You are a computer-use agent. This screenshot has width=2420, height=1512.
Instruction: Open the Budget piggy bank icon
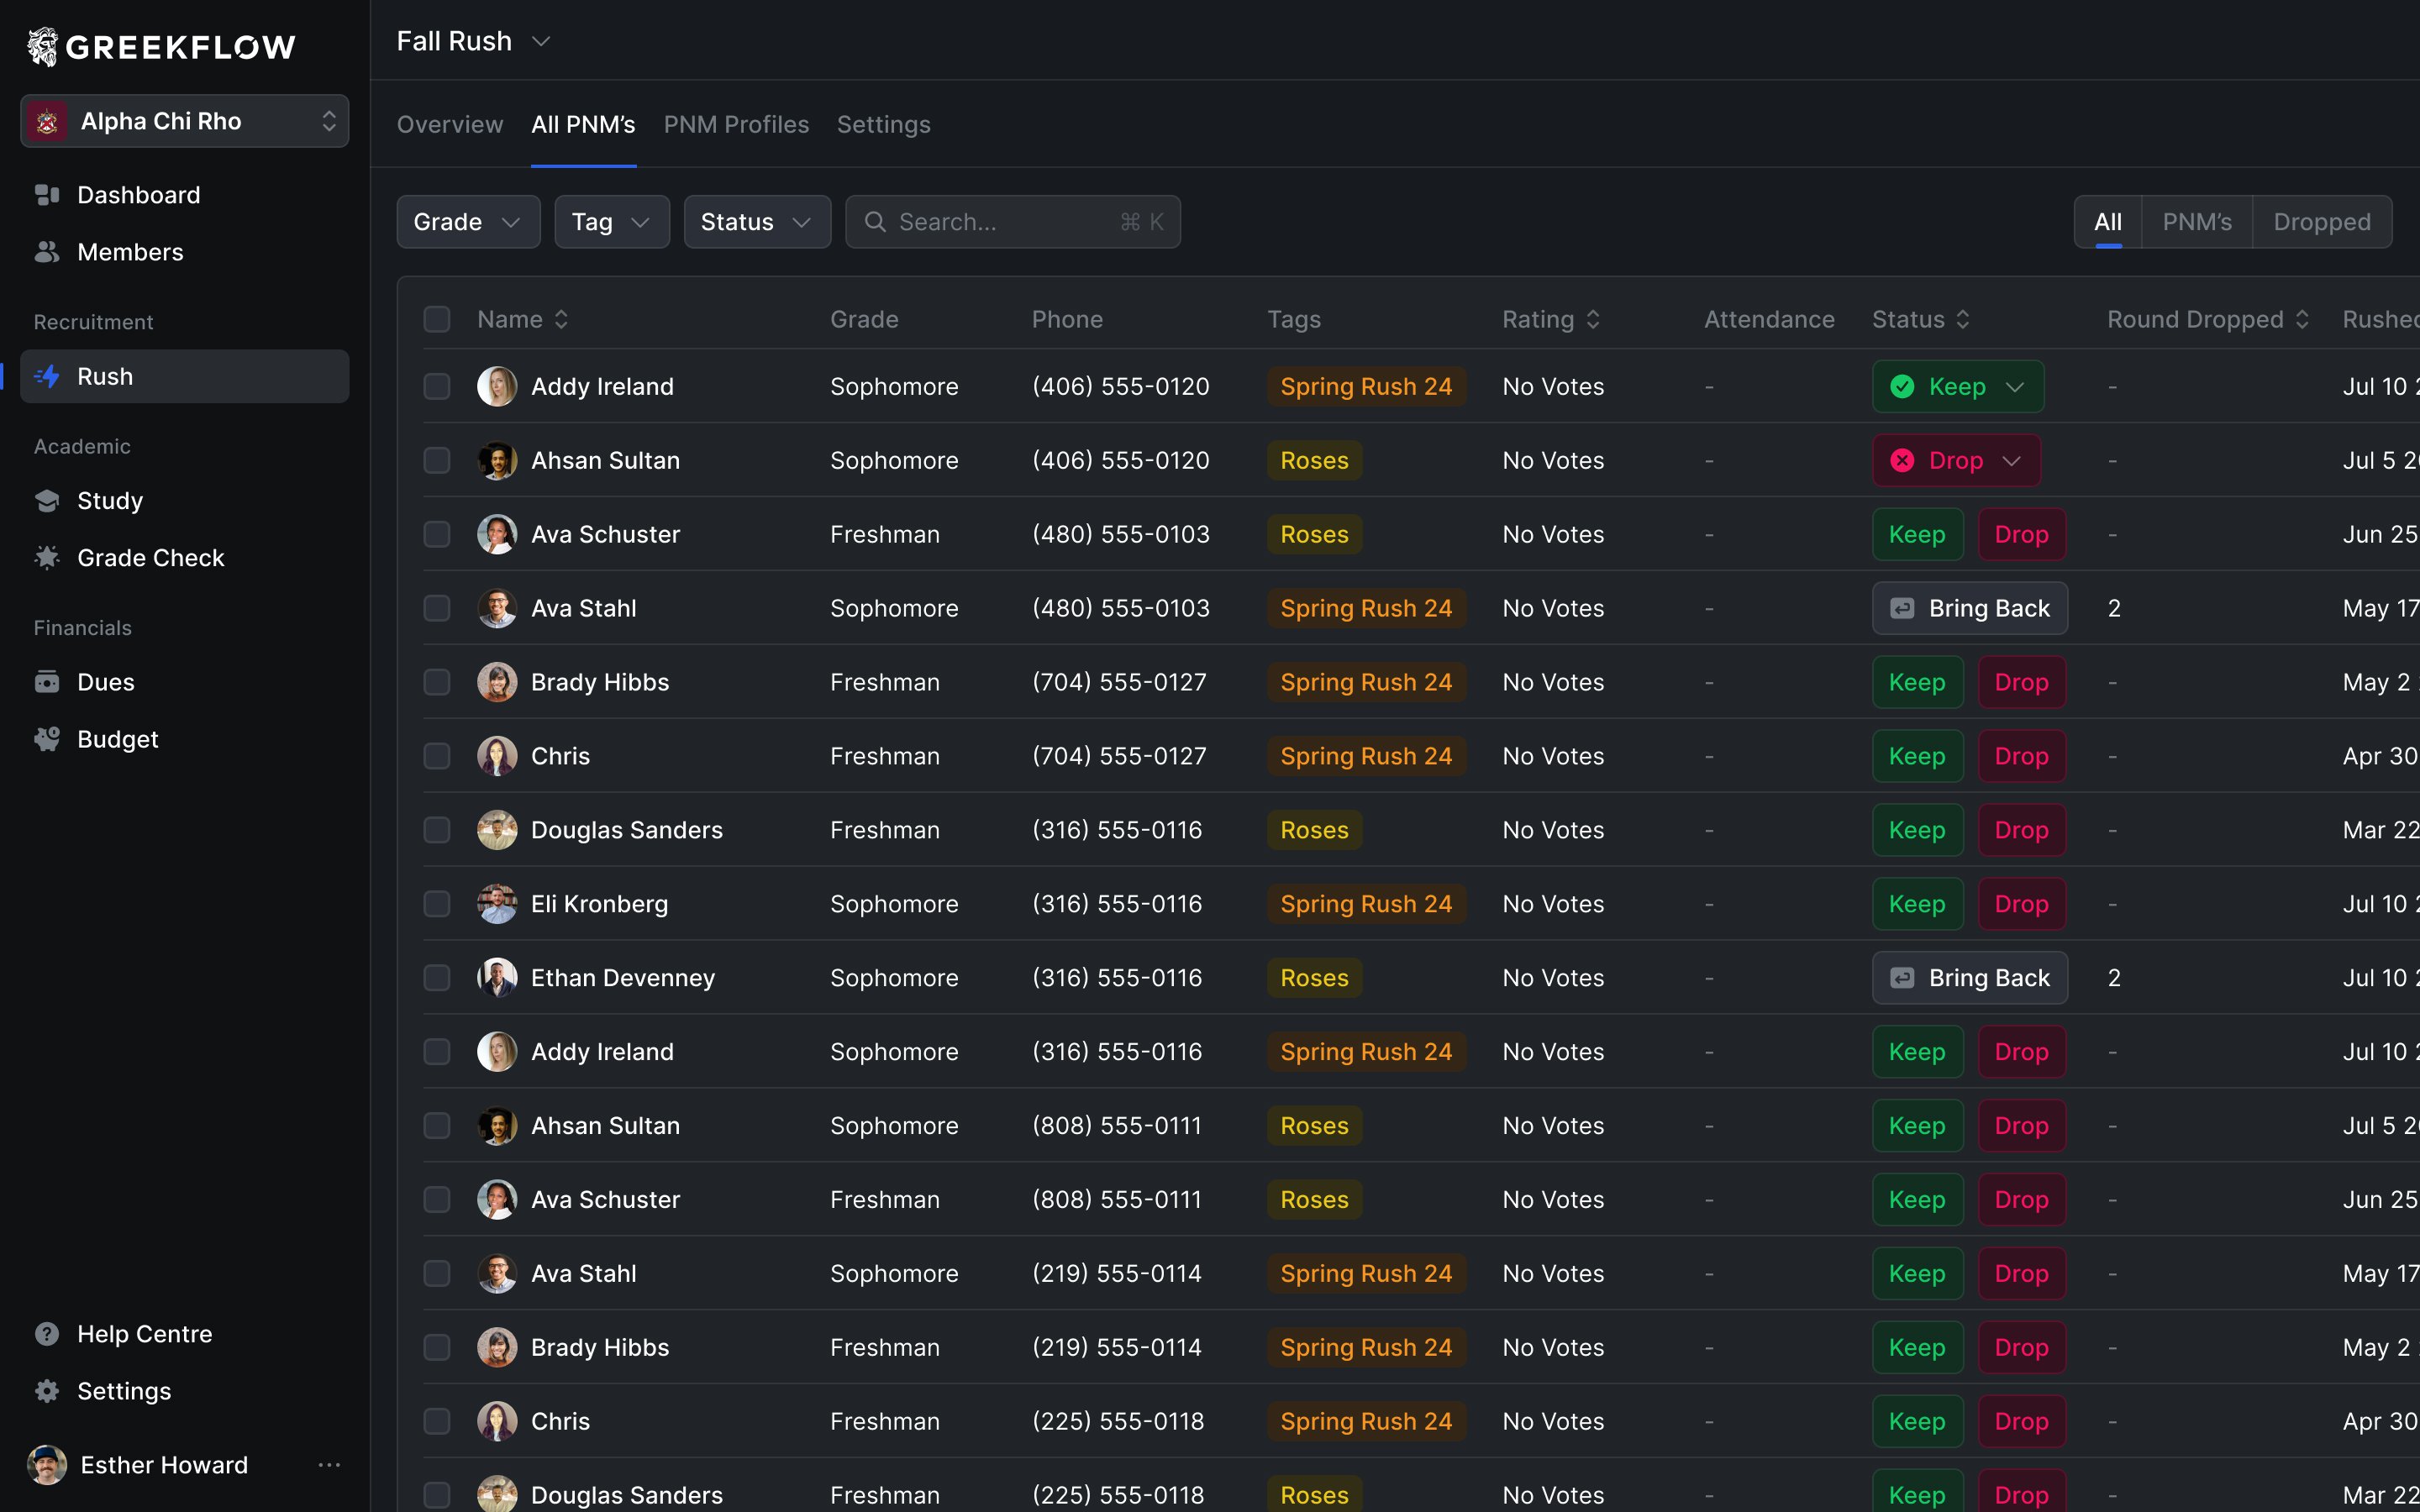47,739
